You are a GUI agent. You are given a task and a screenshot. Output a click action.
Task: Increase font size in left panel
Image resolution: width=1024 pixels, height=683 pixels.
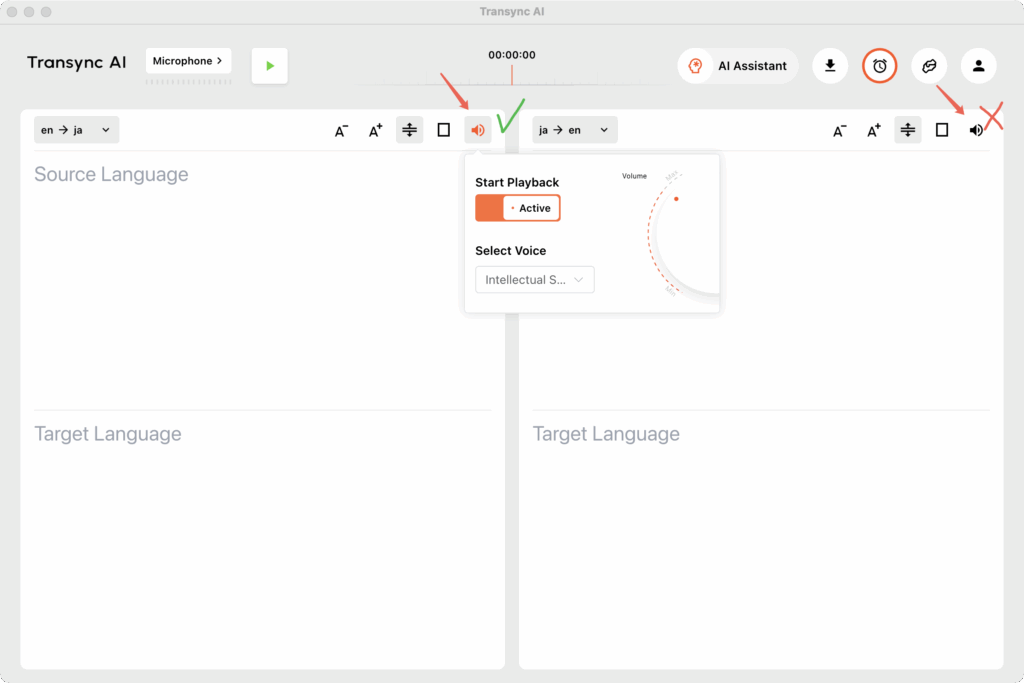376,130
